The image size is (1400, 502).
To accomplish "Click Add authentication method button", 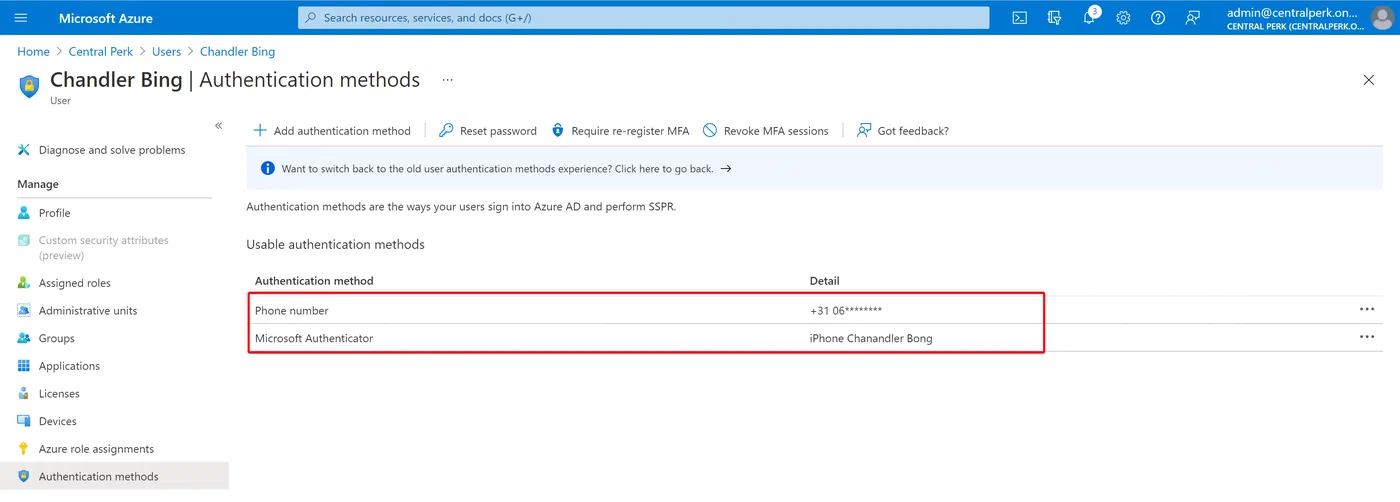I will coord(332,130).
